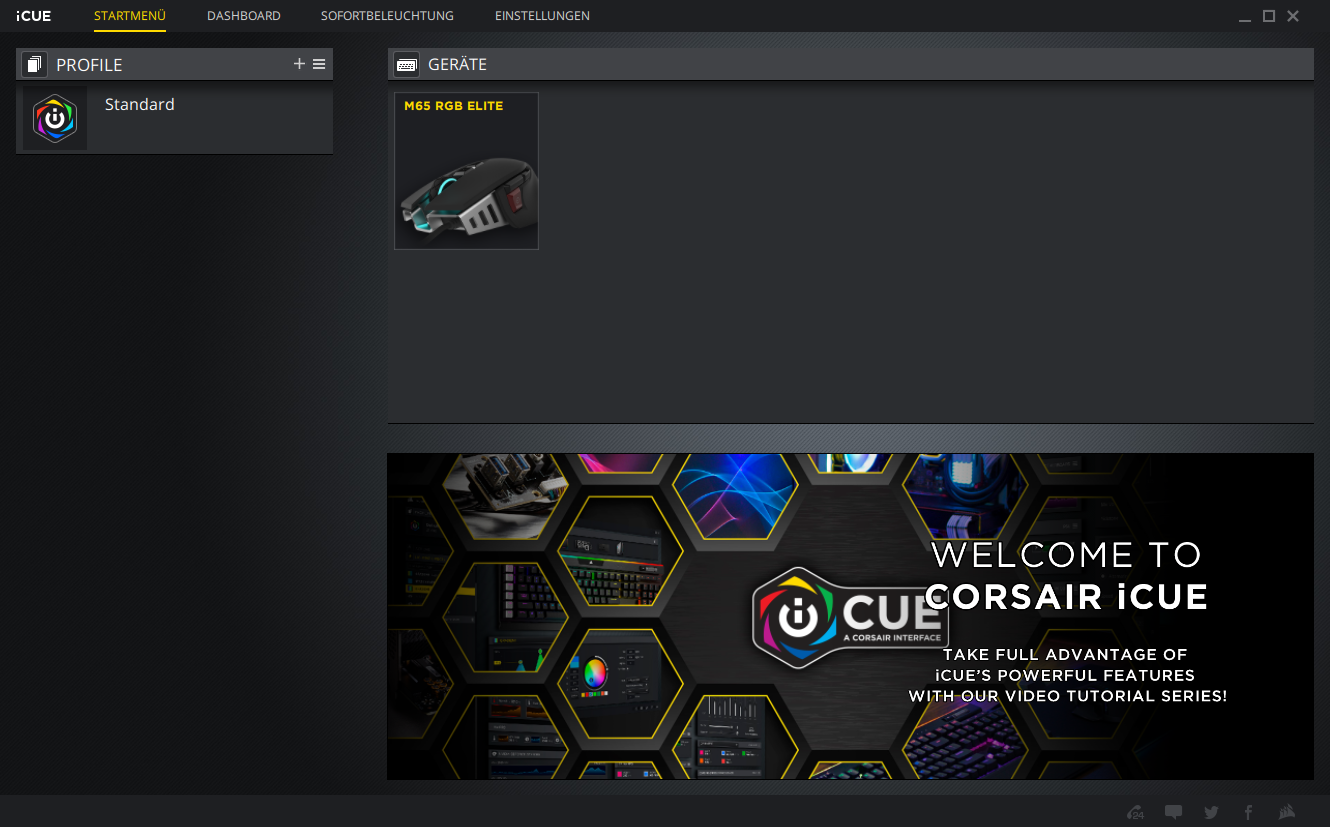Screen dimensions: 1330x827
Task: Open the M65 RGB Elite device tile
Action: pos(466,171)
